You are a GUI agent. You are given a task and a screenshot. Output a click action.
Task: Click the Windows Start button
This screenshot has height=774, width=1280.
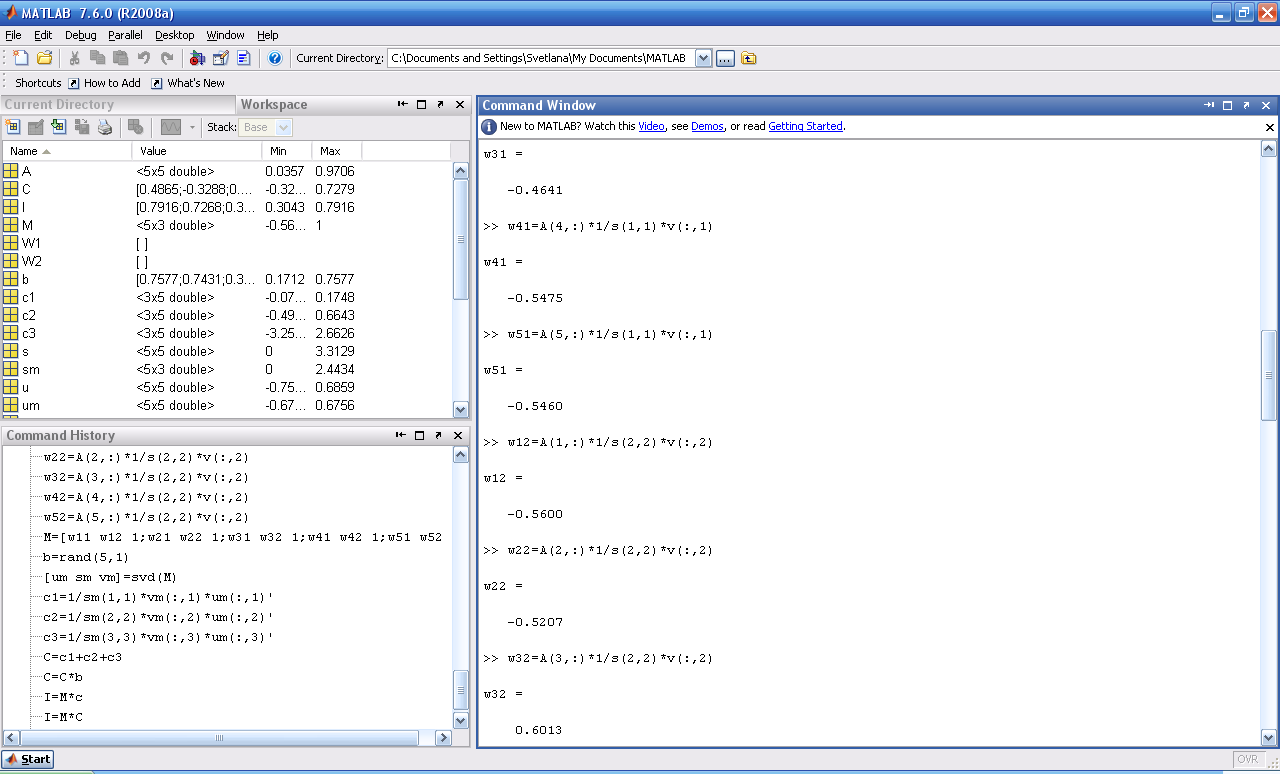pos(28,759)
